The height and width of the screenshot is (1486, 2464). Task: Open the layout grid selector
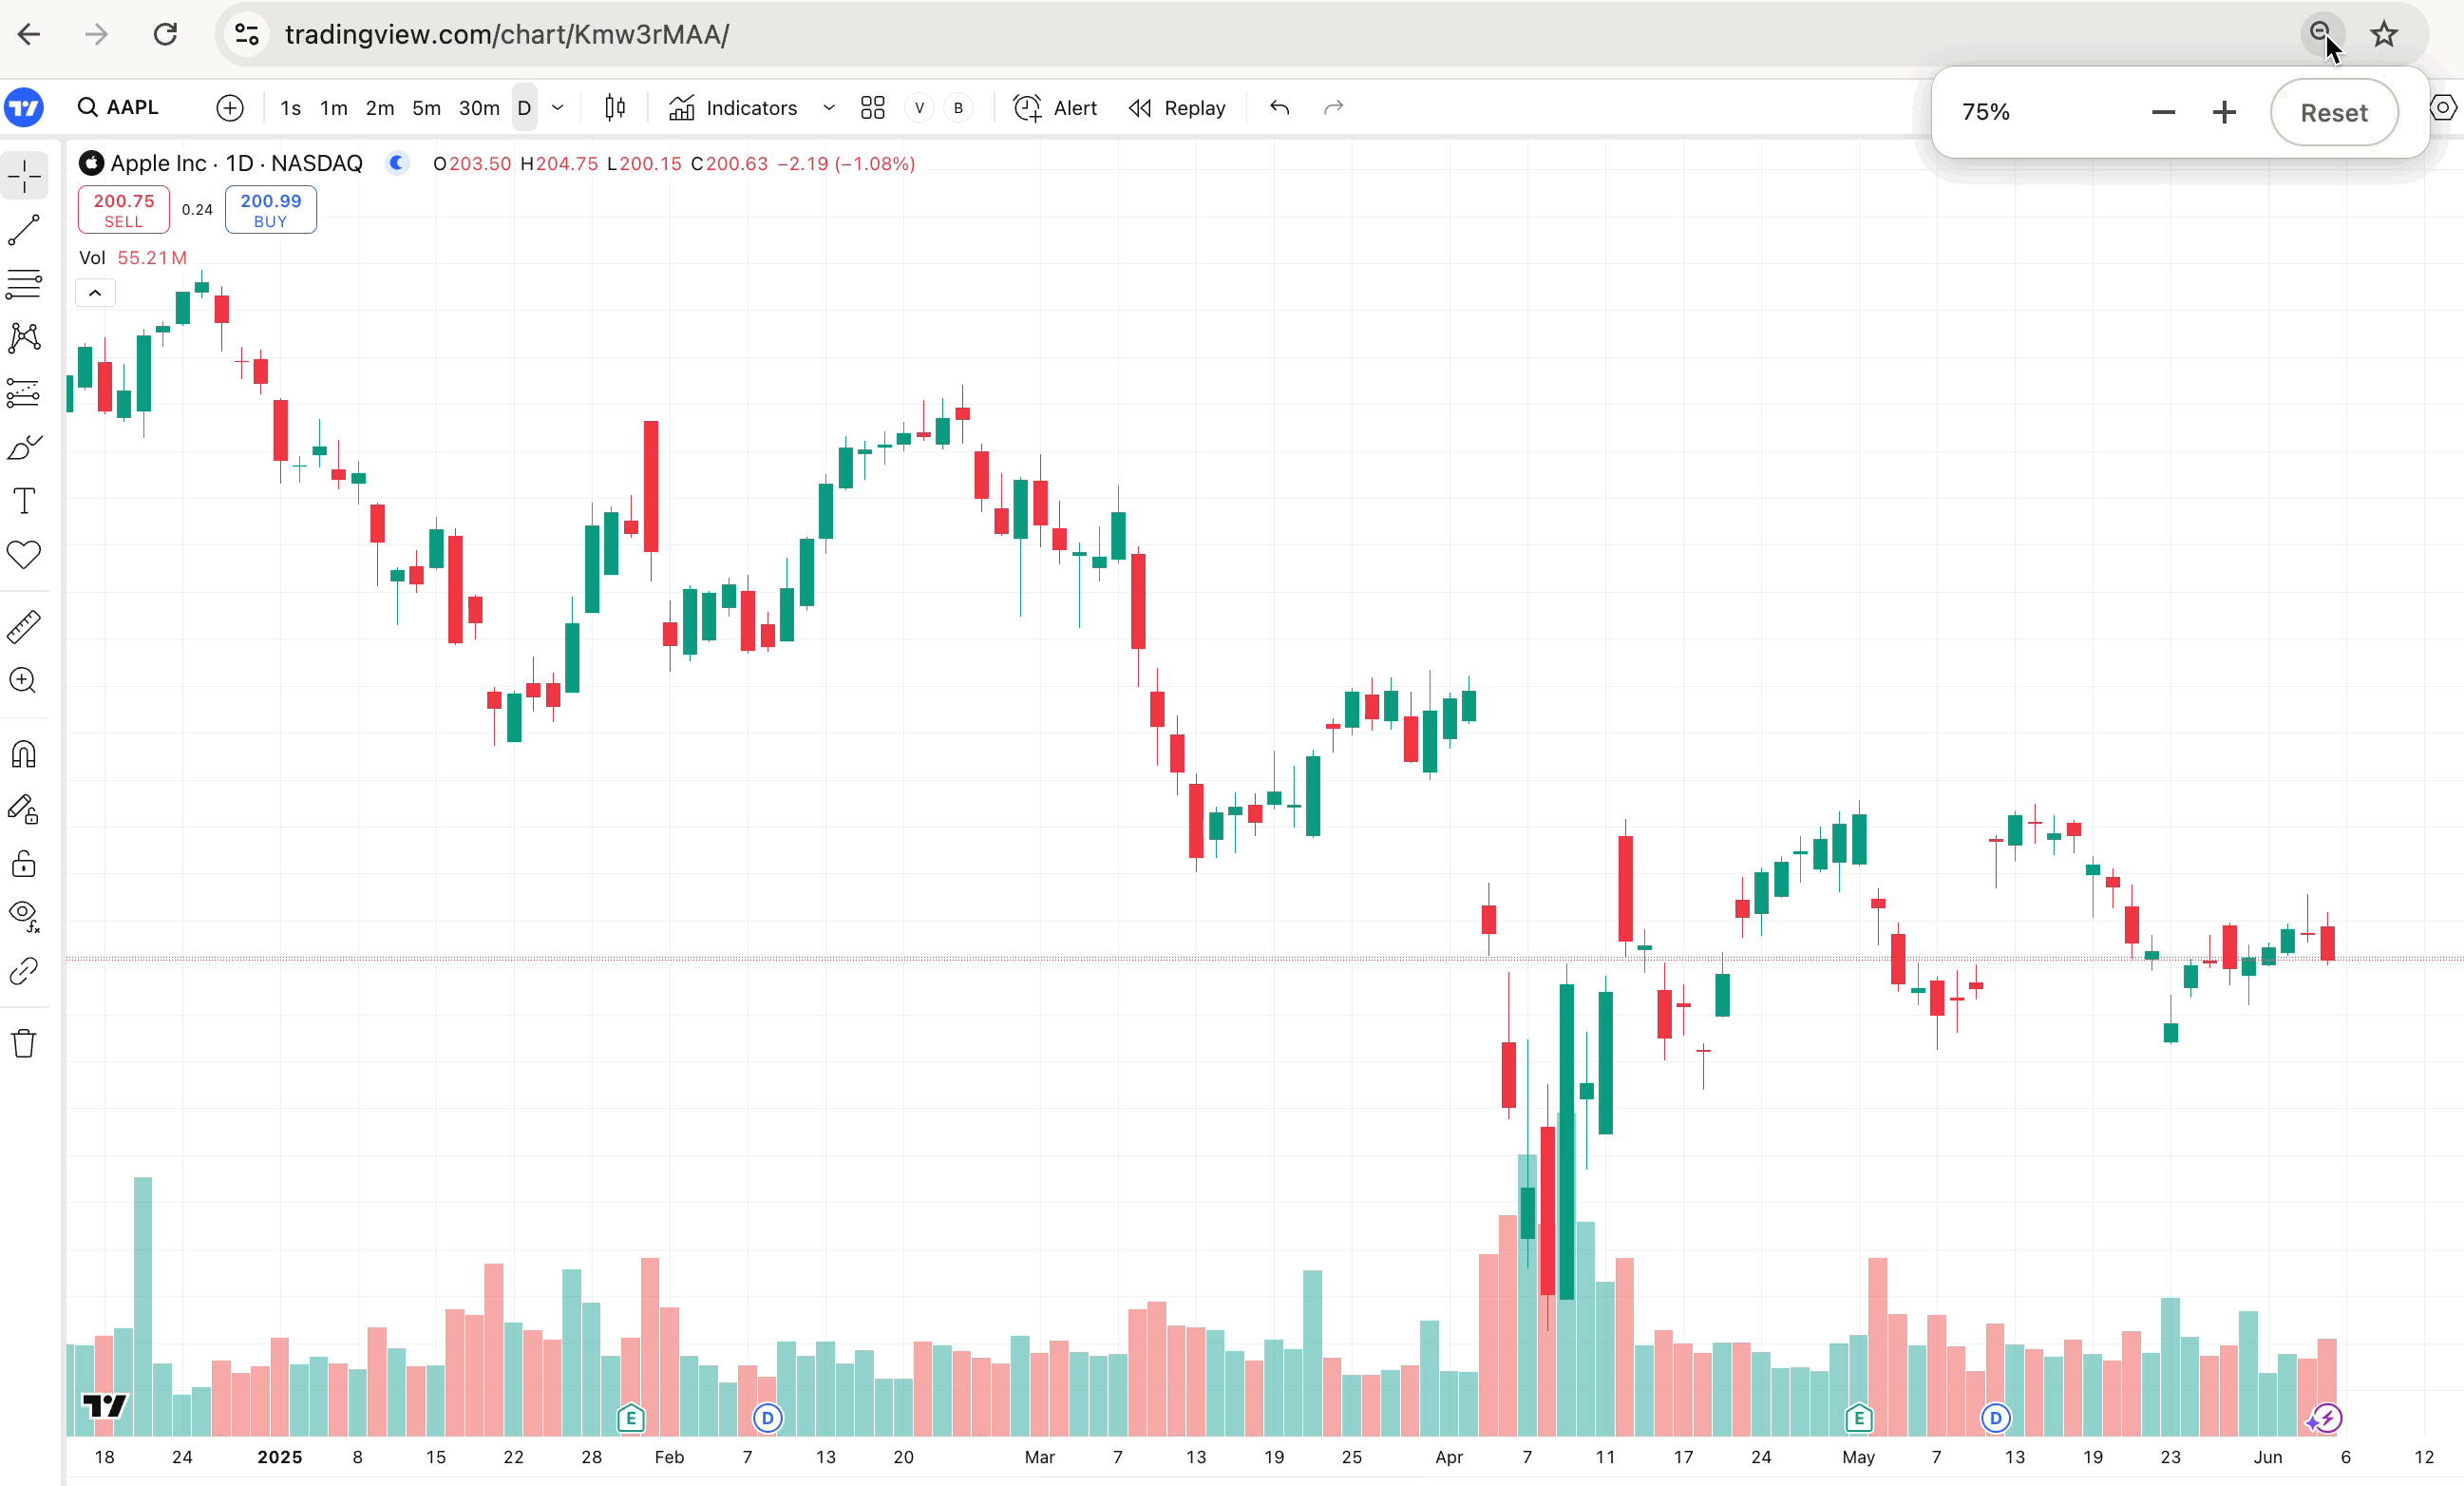(x=872, y=108)
